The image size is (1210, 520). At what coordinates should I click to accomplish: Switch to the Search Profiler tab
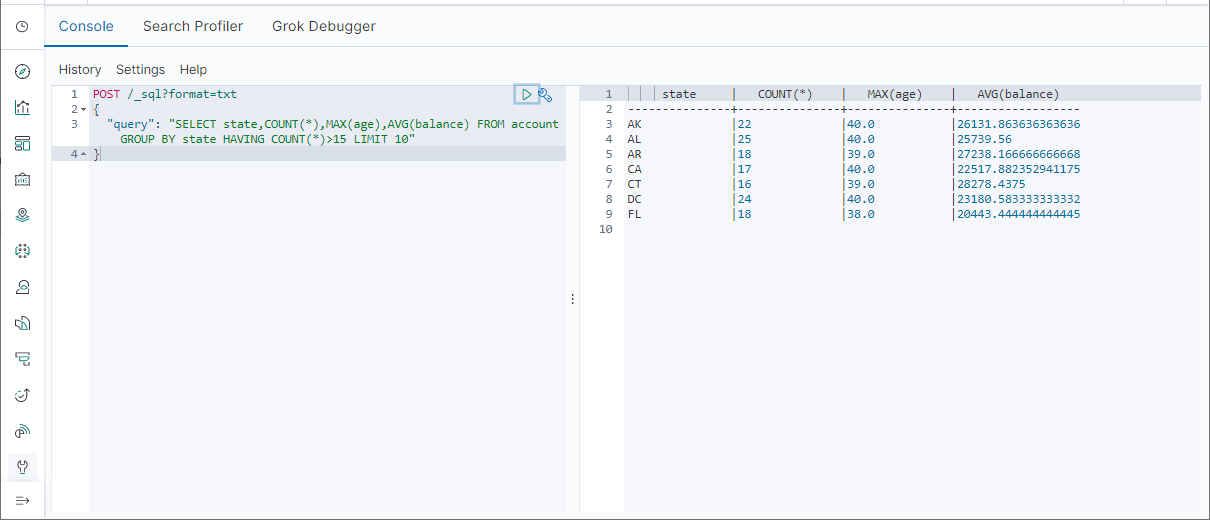(193, 26)
